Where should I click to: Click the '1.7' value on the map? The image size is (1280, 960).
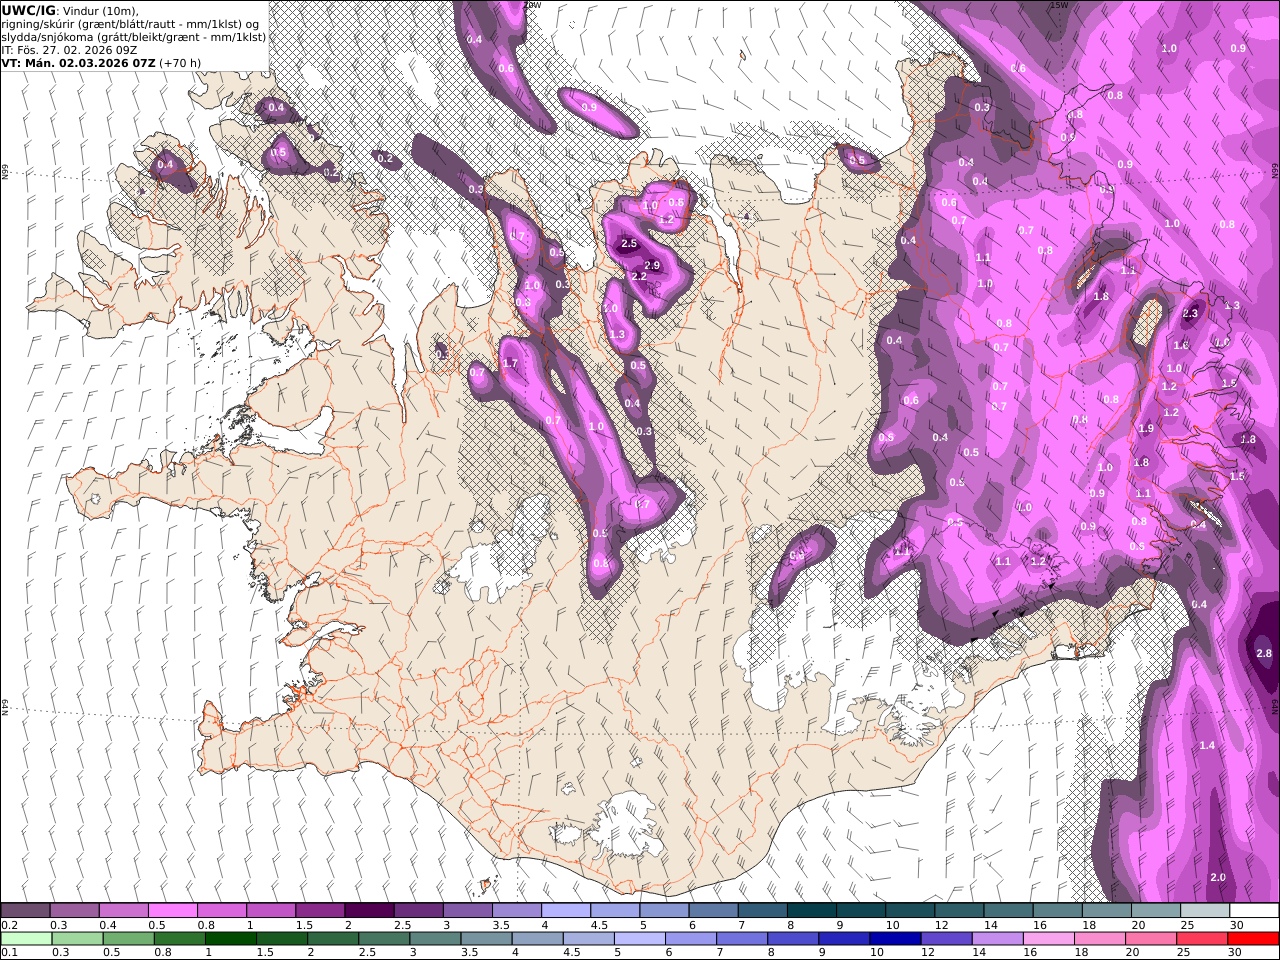coord(510,363)
